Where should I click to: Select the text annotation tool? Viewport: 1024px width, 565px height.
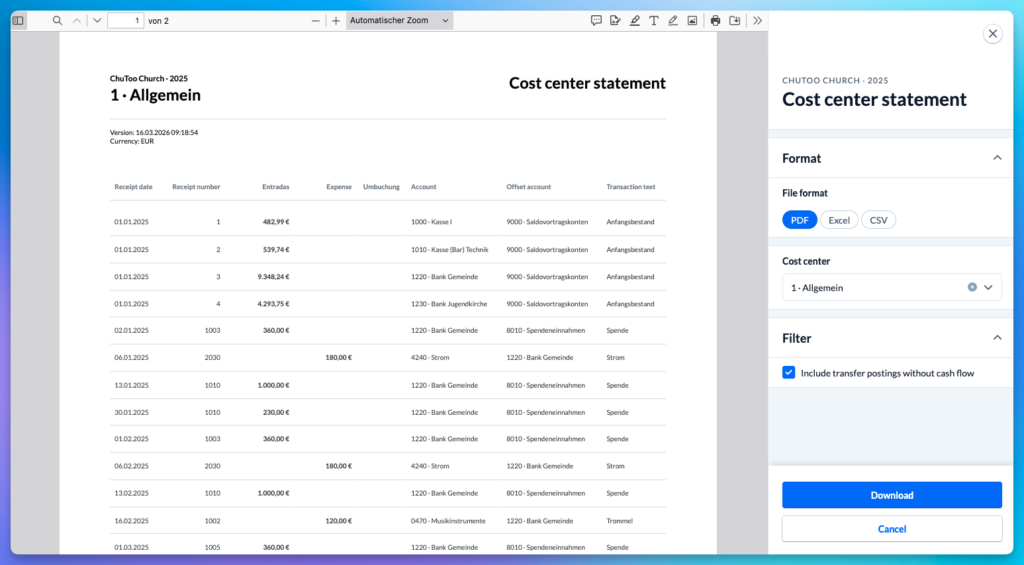(x=654, y=21)
